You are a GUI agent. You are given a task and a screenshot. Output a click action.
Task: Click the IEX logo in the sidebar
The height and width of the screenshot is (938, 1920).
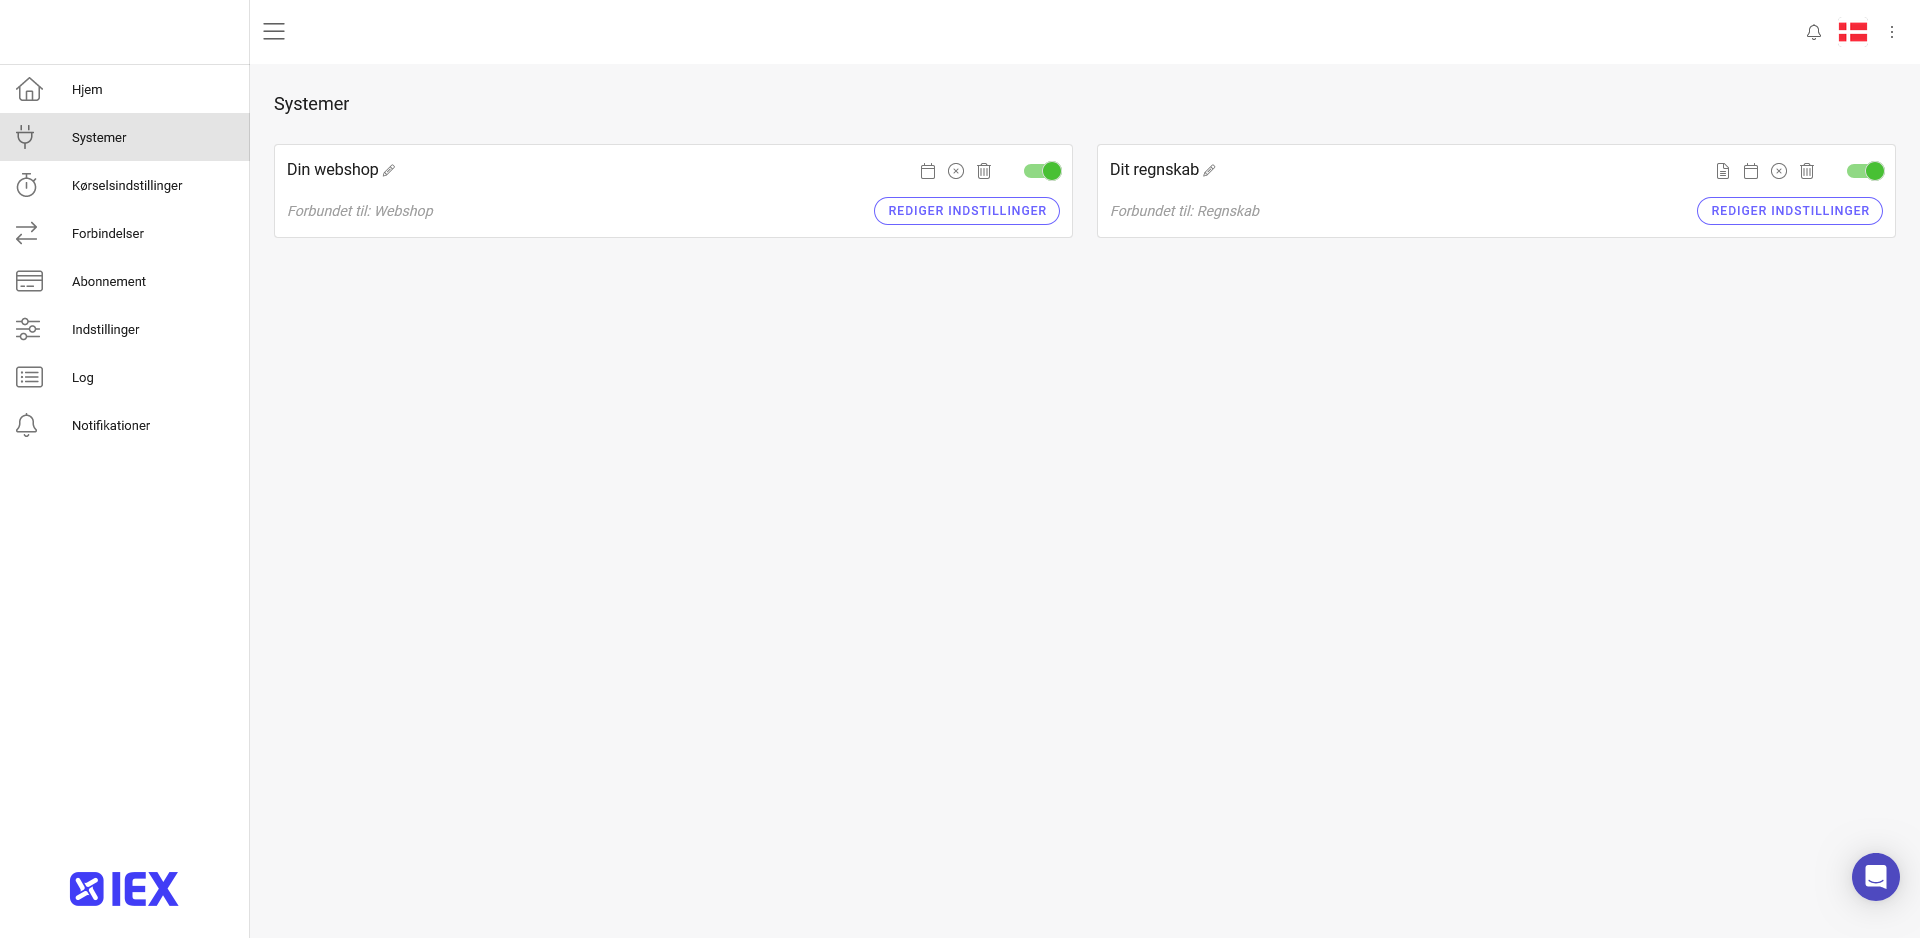[x=123, y=888]
